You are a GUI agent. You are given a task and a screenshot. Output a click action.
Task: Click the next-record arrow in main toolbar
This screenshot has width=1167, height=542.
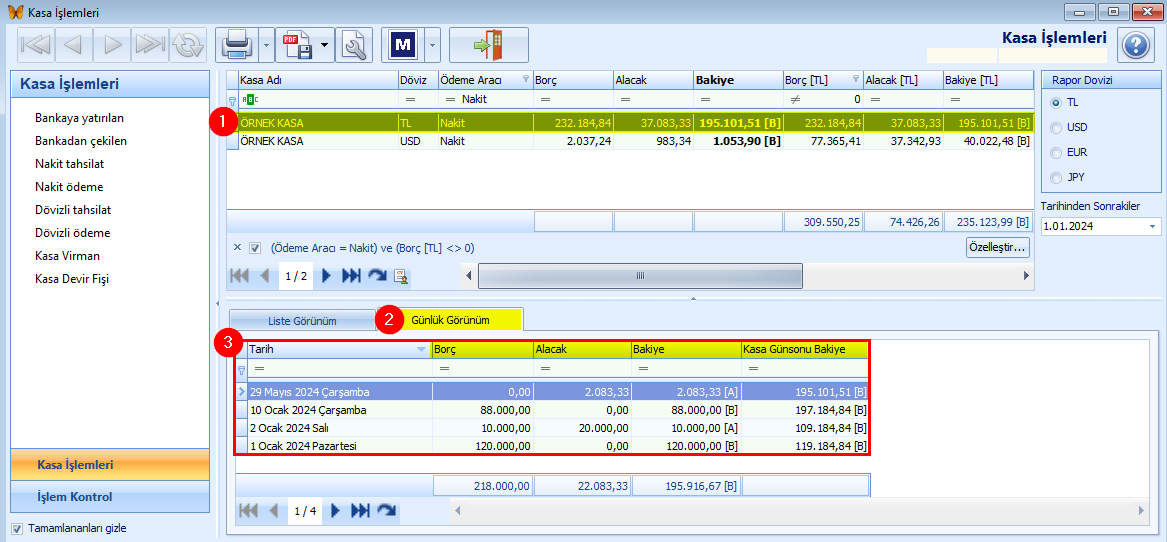(112, 45)
